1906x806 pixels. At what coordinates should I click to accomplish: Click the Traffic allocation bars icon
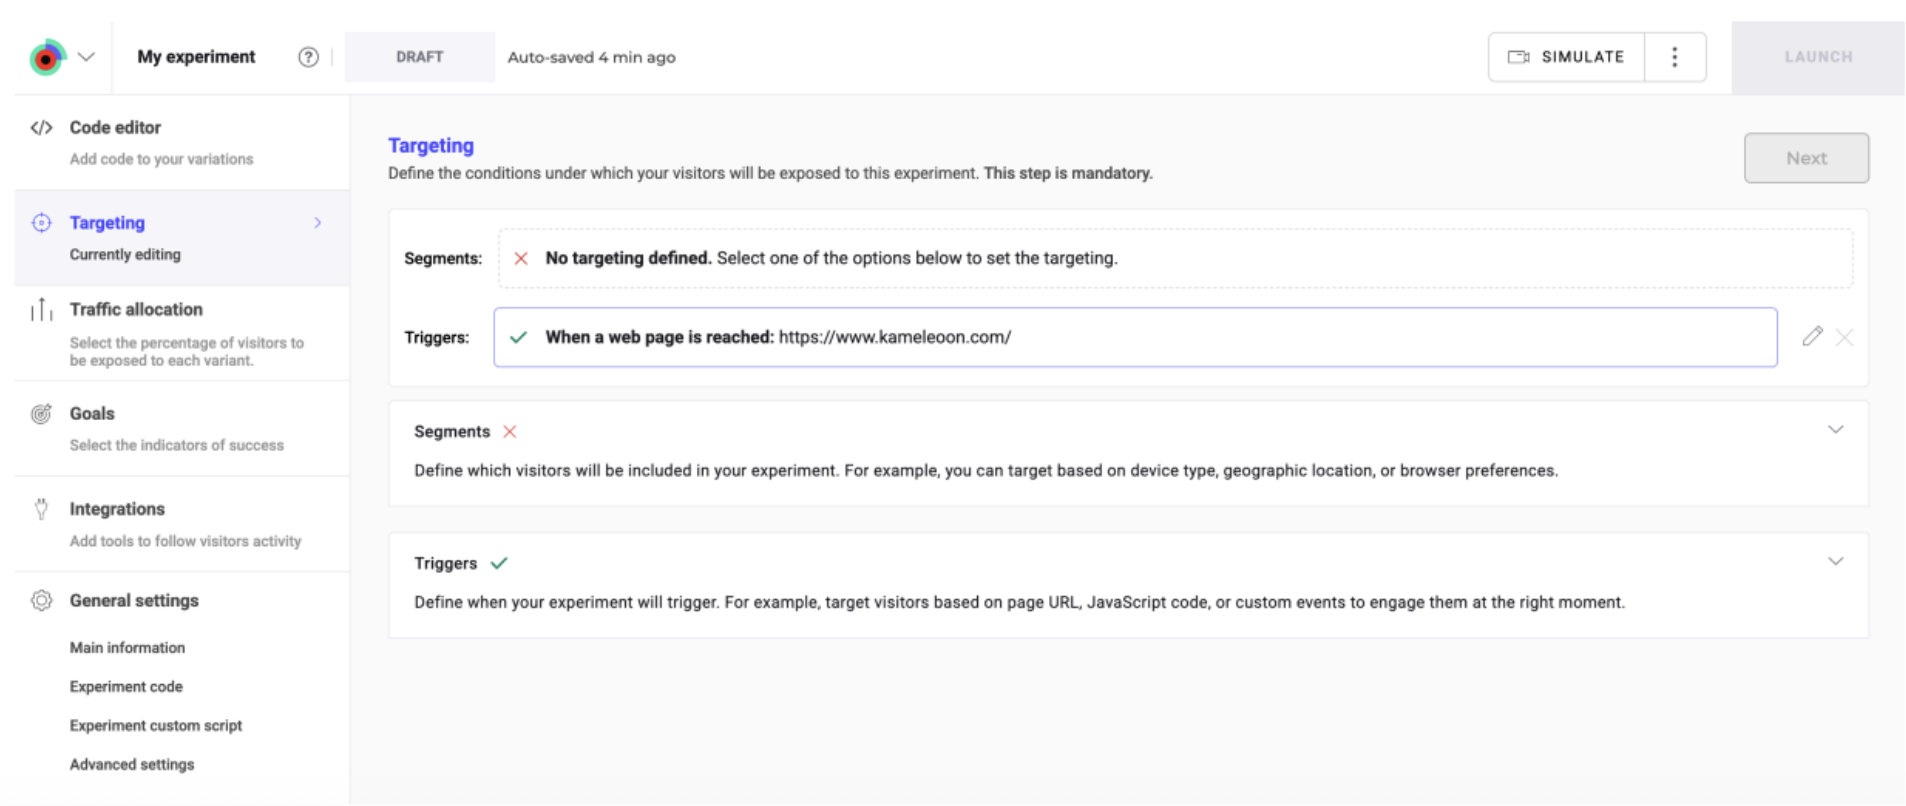coord(41,310)
